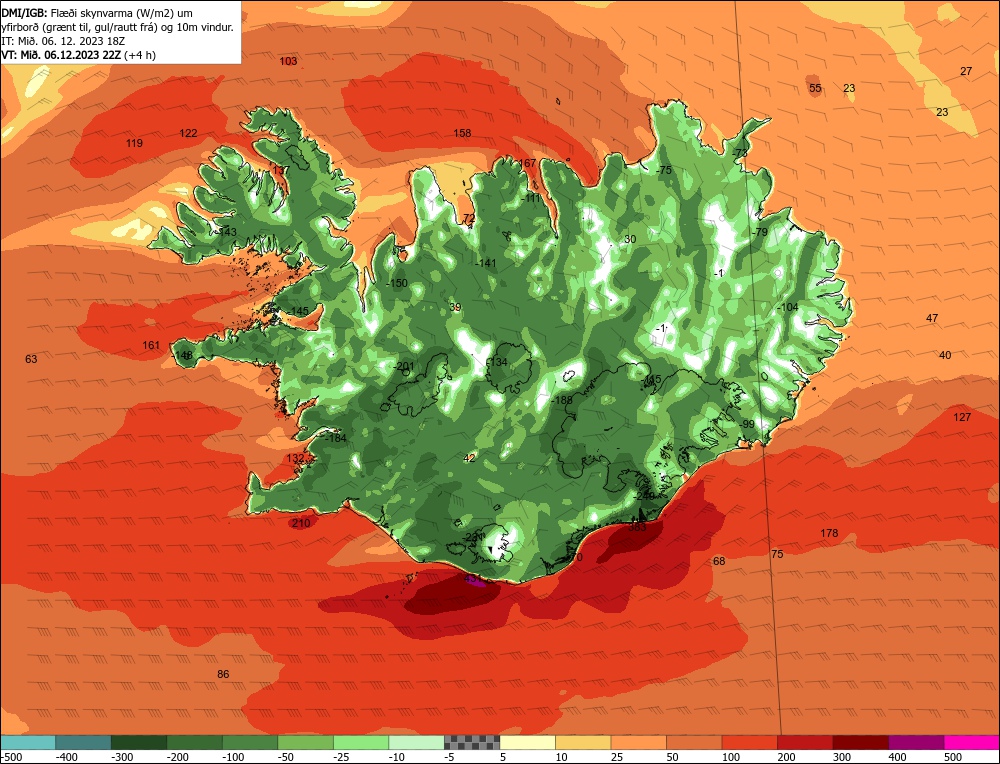Click the 210 flux value

(x=301, y=524)
